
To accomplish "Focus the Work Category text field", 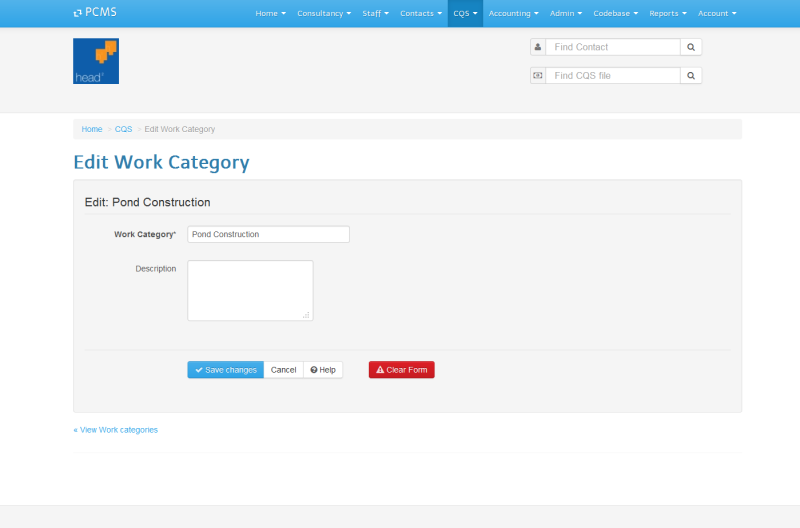I will 268,234.
